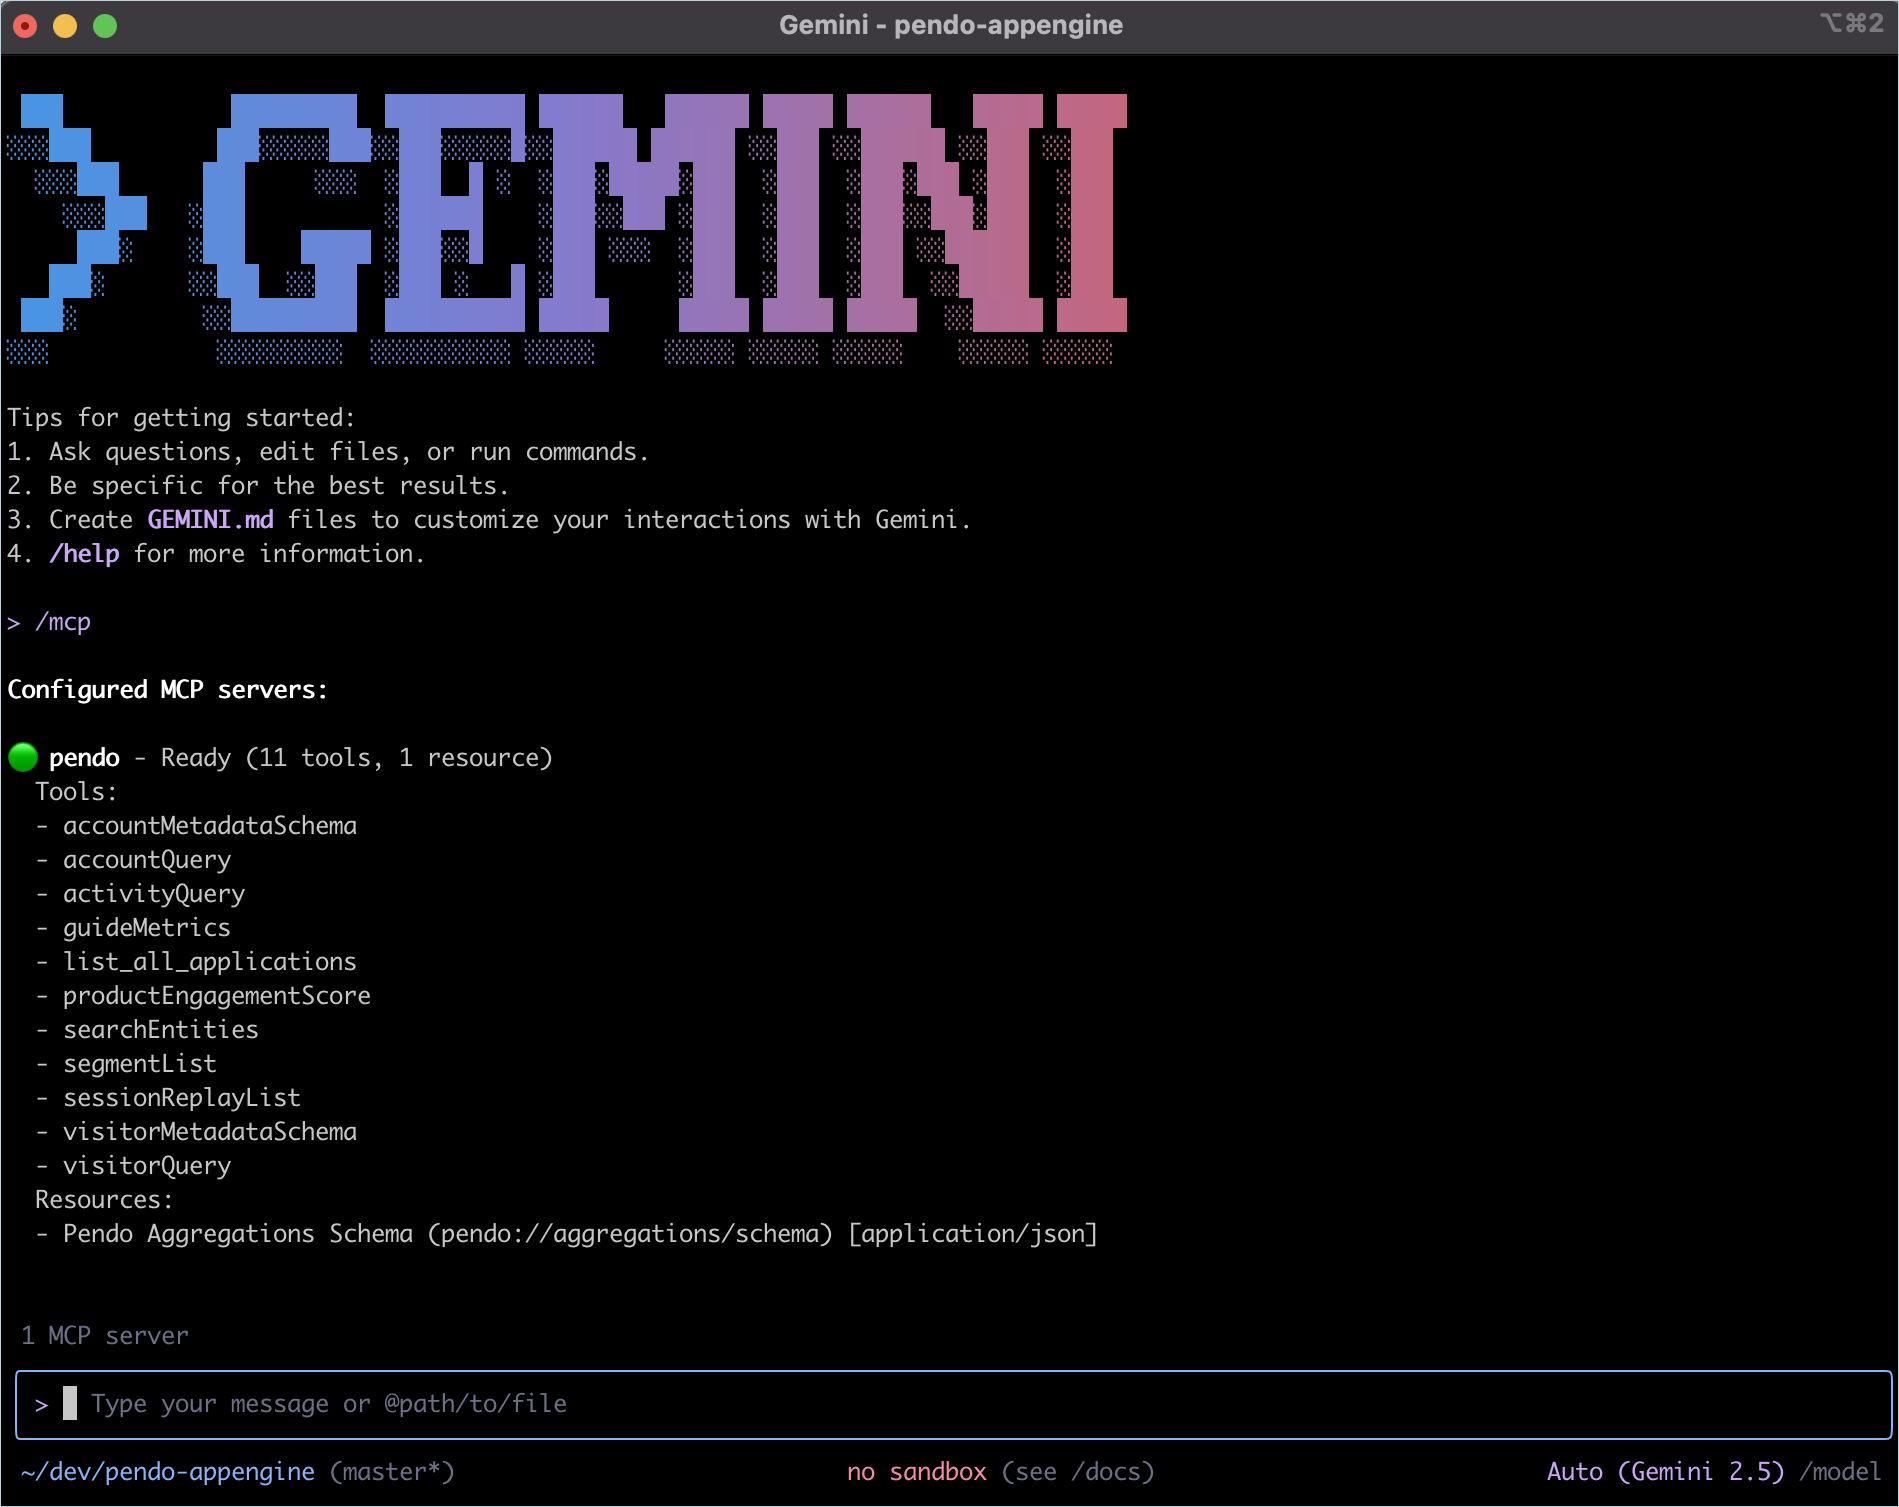Click the '(see /docs)' footer text
This screenshot has width=1899, height=1507.
(1078, 1472)
